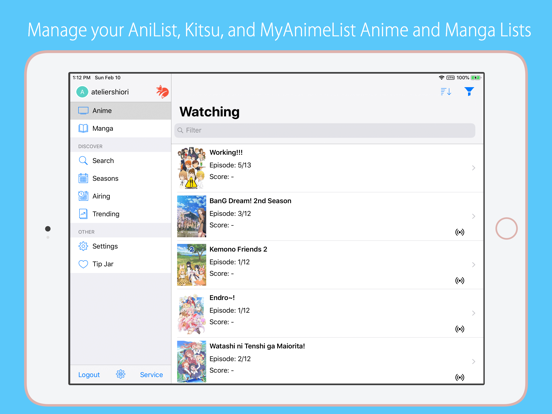552x414 pixels.
Task: Focus the Filter search field
Action: [x=325, y=130]
